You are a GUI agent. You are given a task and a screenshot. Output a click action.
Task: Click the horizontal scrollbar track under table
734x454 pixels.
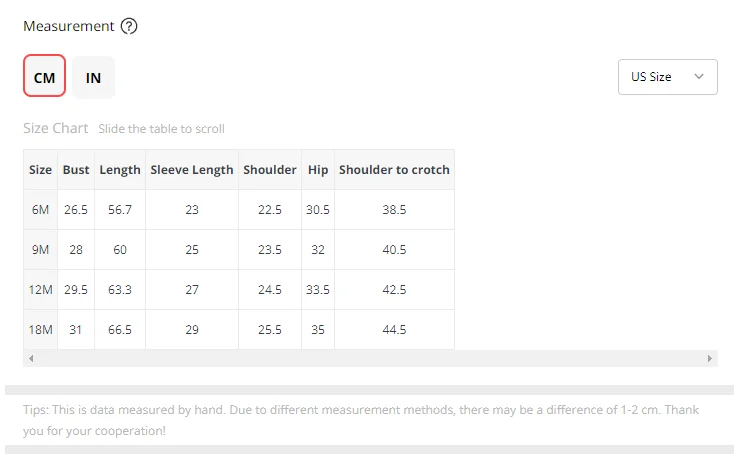pos(370,359)
